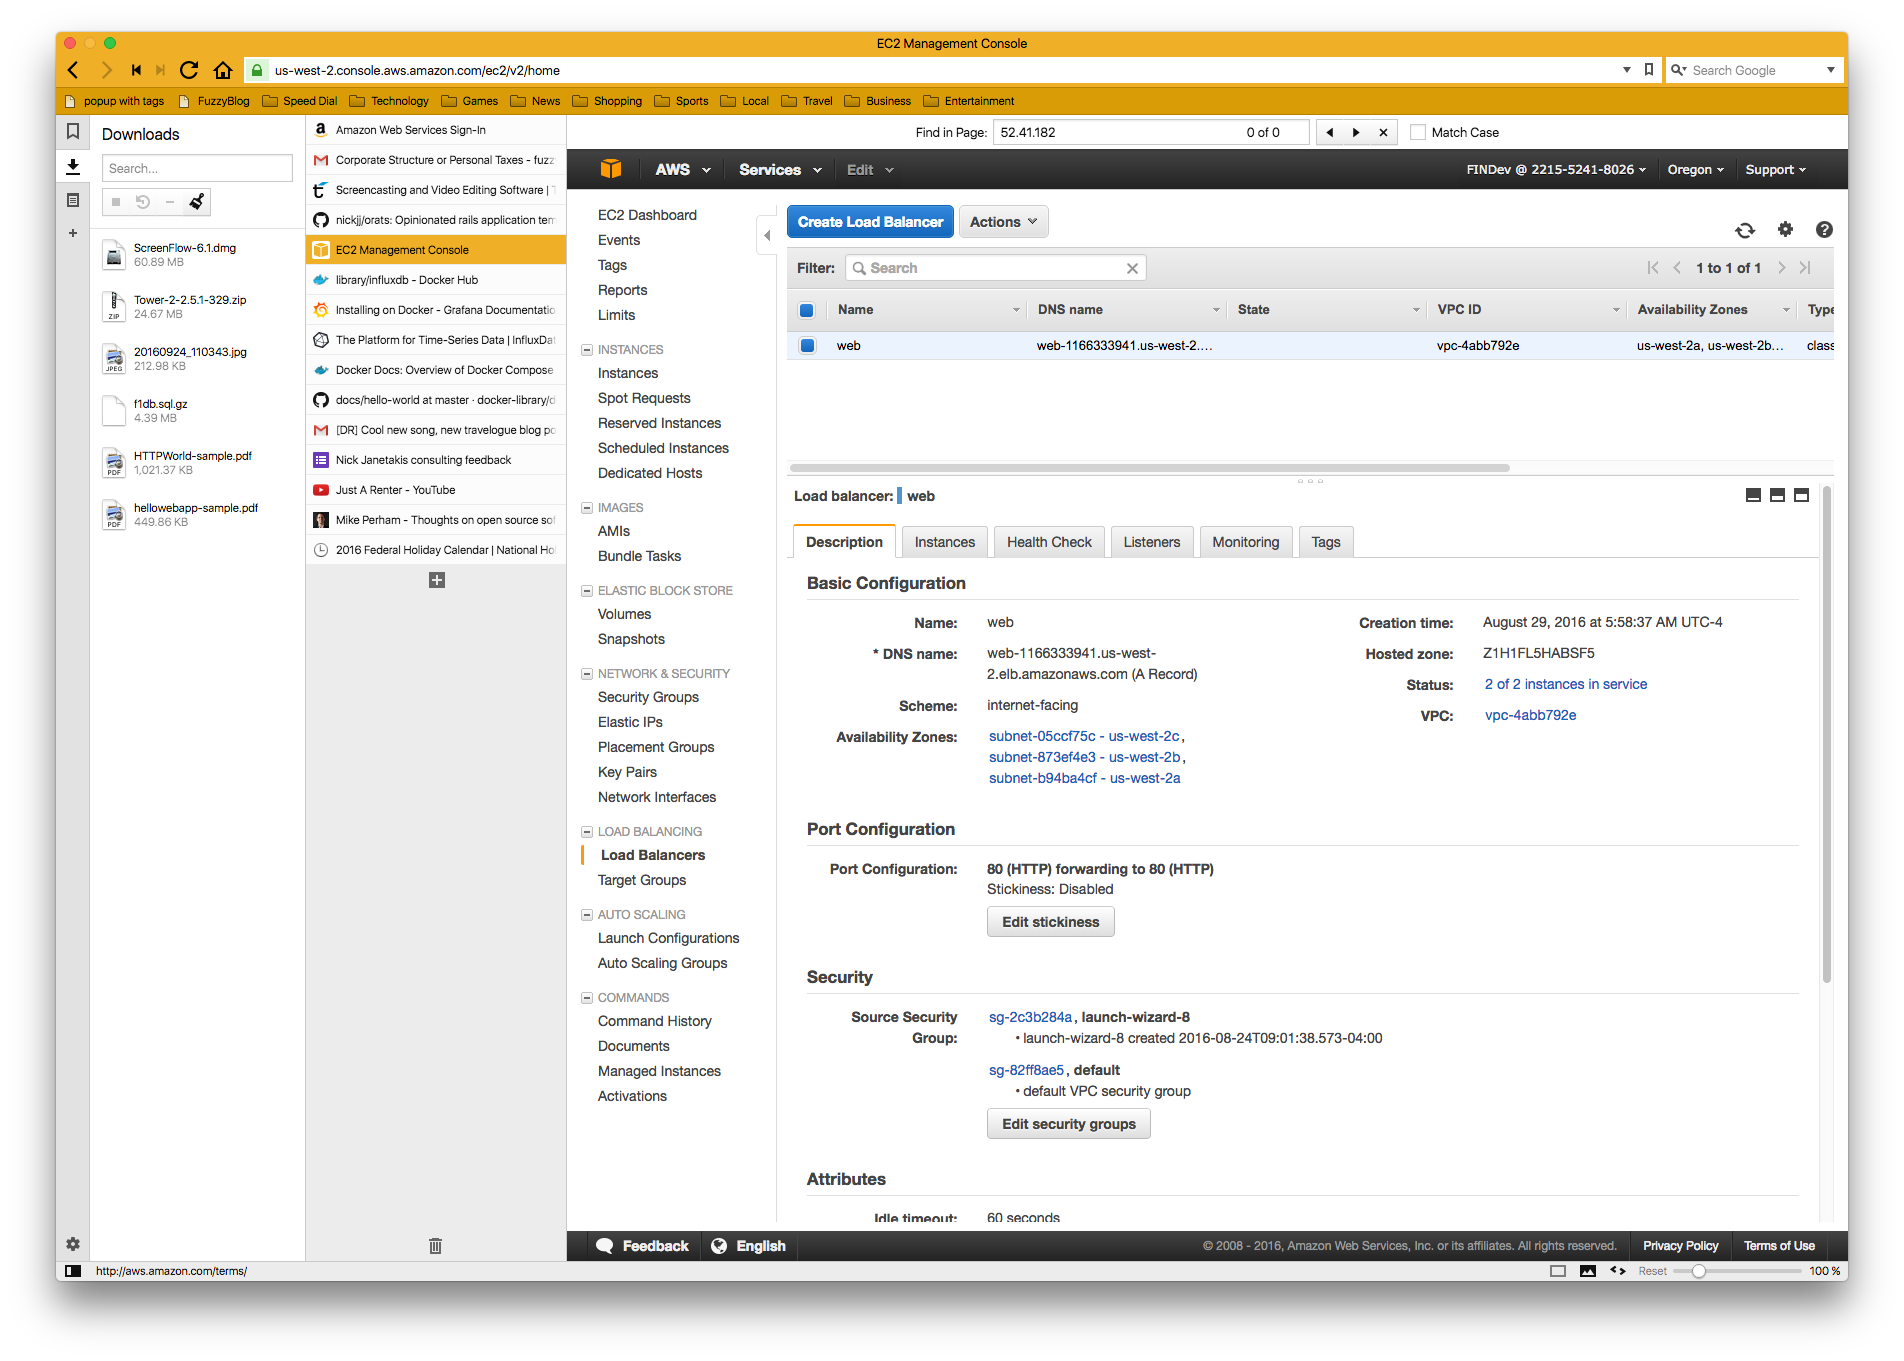Click the rewind navigation icon in browser toolbar
This screenshot has width=1904, height=1361.
pyautogui.click(x=136, y=70)
